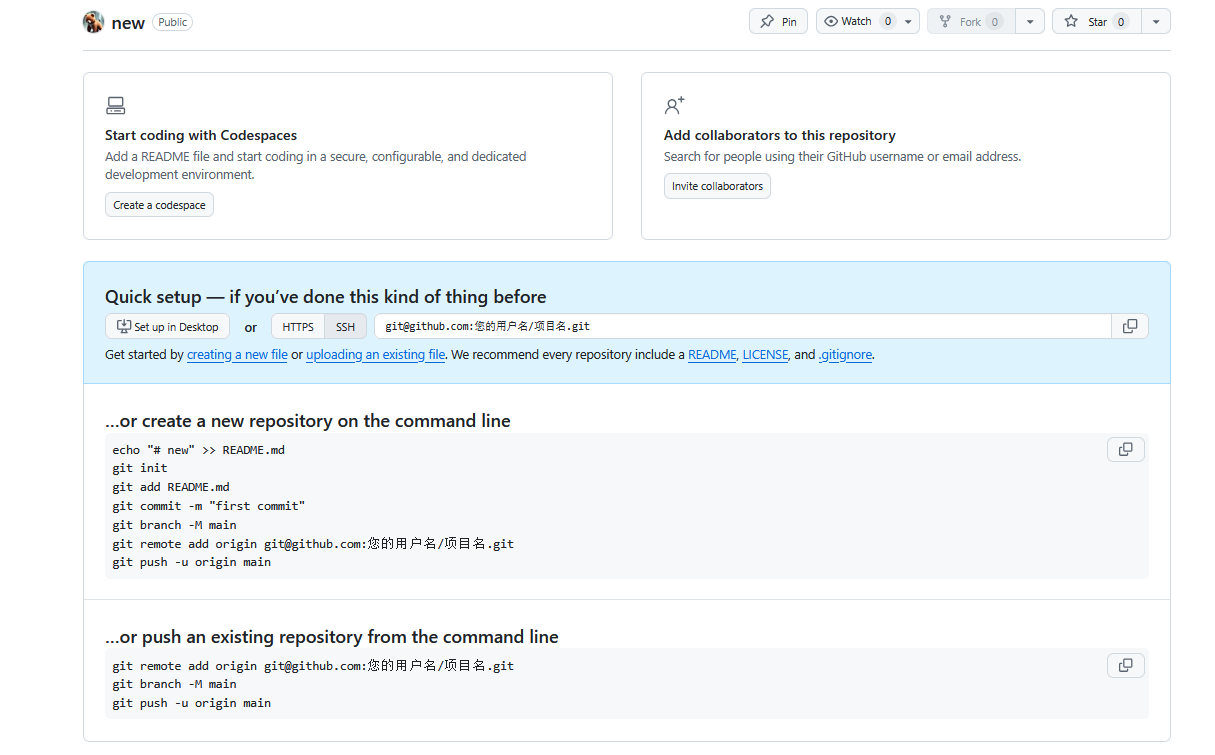Open the Set up in Desktop button
The height and width of the screenshot is (755, 1215).
(167, 327)
